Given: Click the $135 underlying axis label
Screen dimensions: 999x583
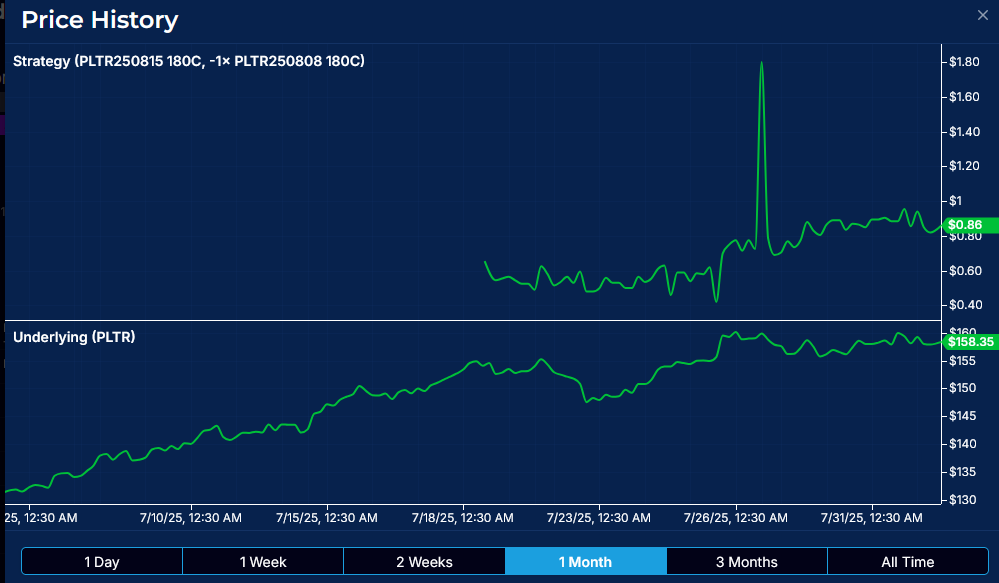Looking at the screenshot, I should pyautogui.click(x=962, y=472).
